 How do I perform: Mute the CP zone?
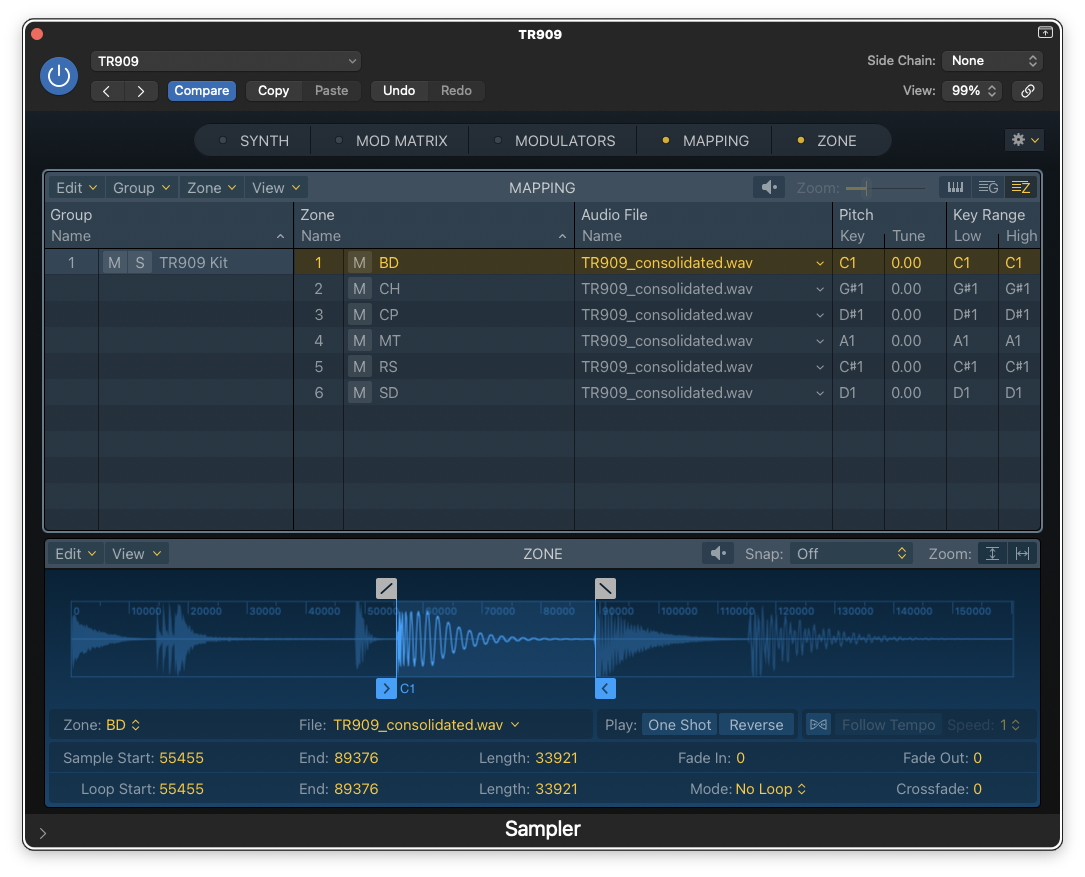pos(359,315)
